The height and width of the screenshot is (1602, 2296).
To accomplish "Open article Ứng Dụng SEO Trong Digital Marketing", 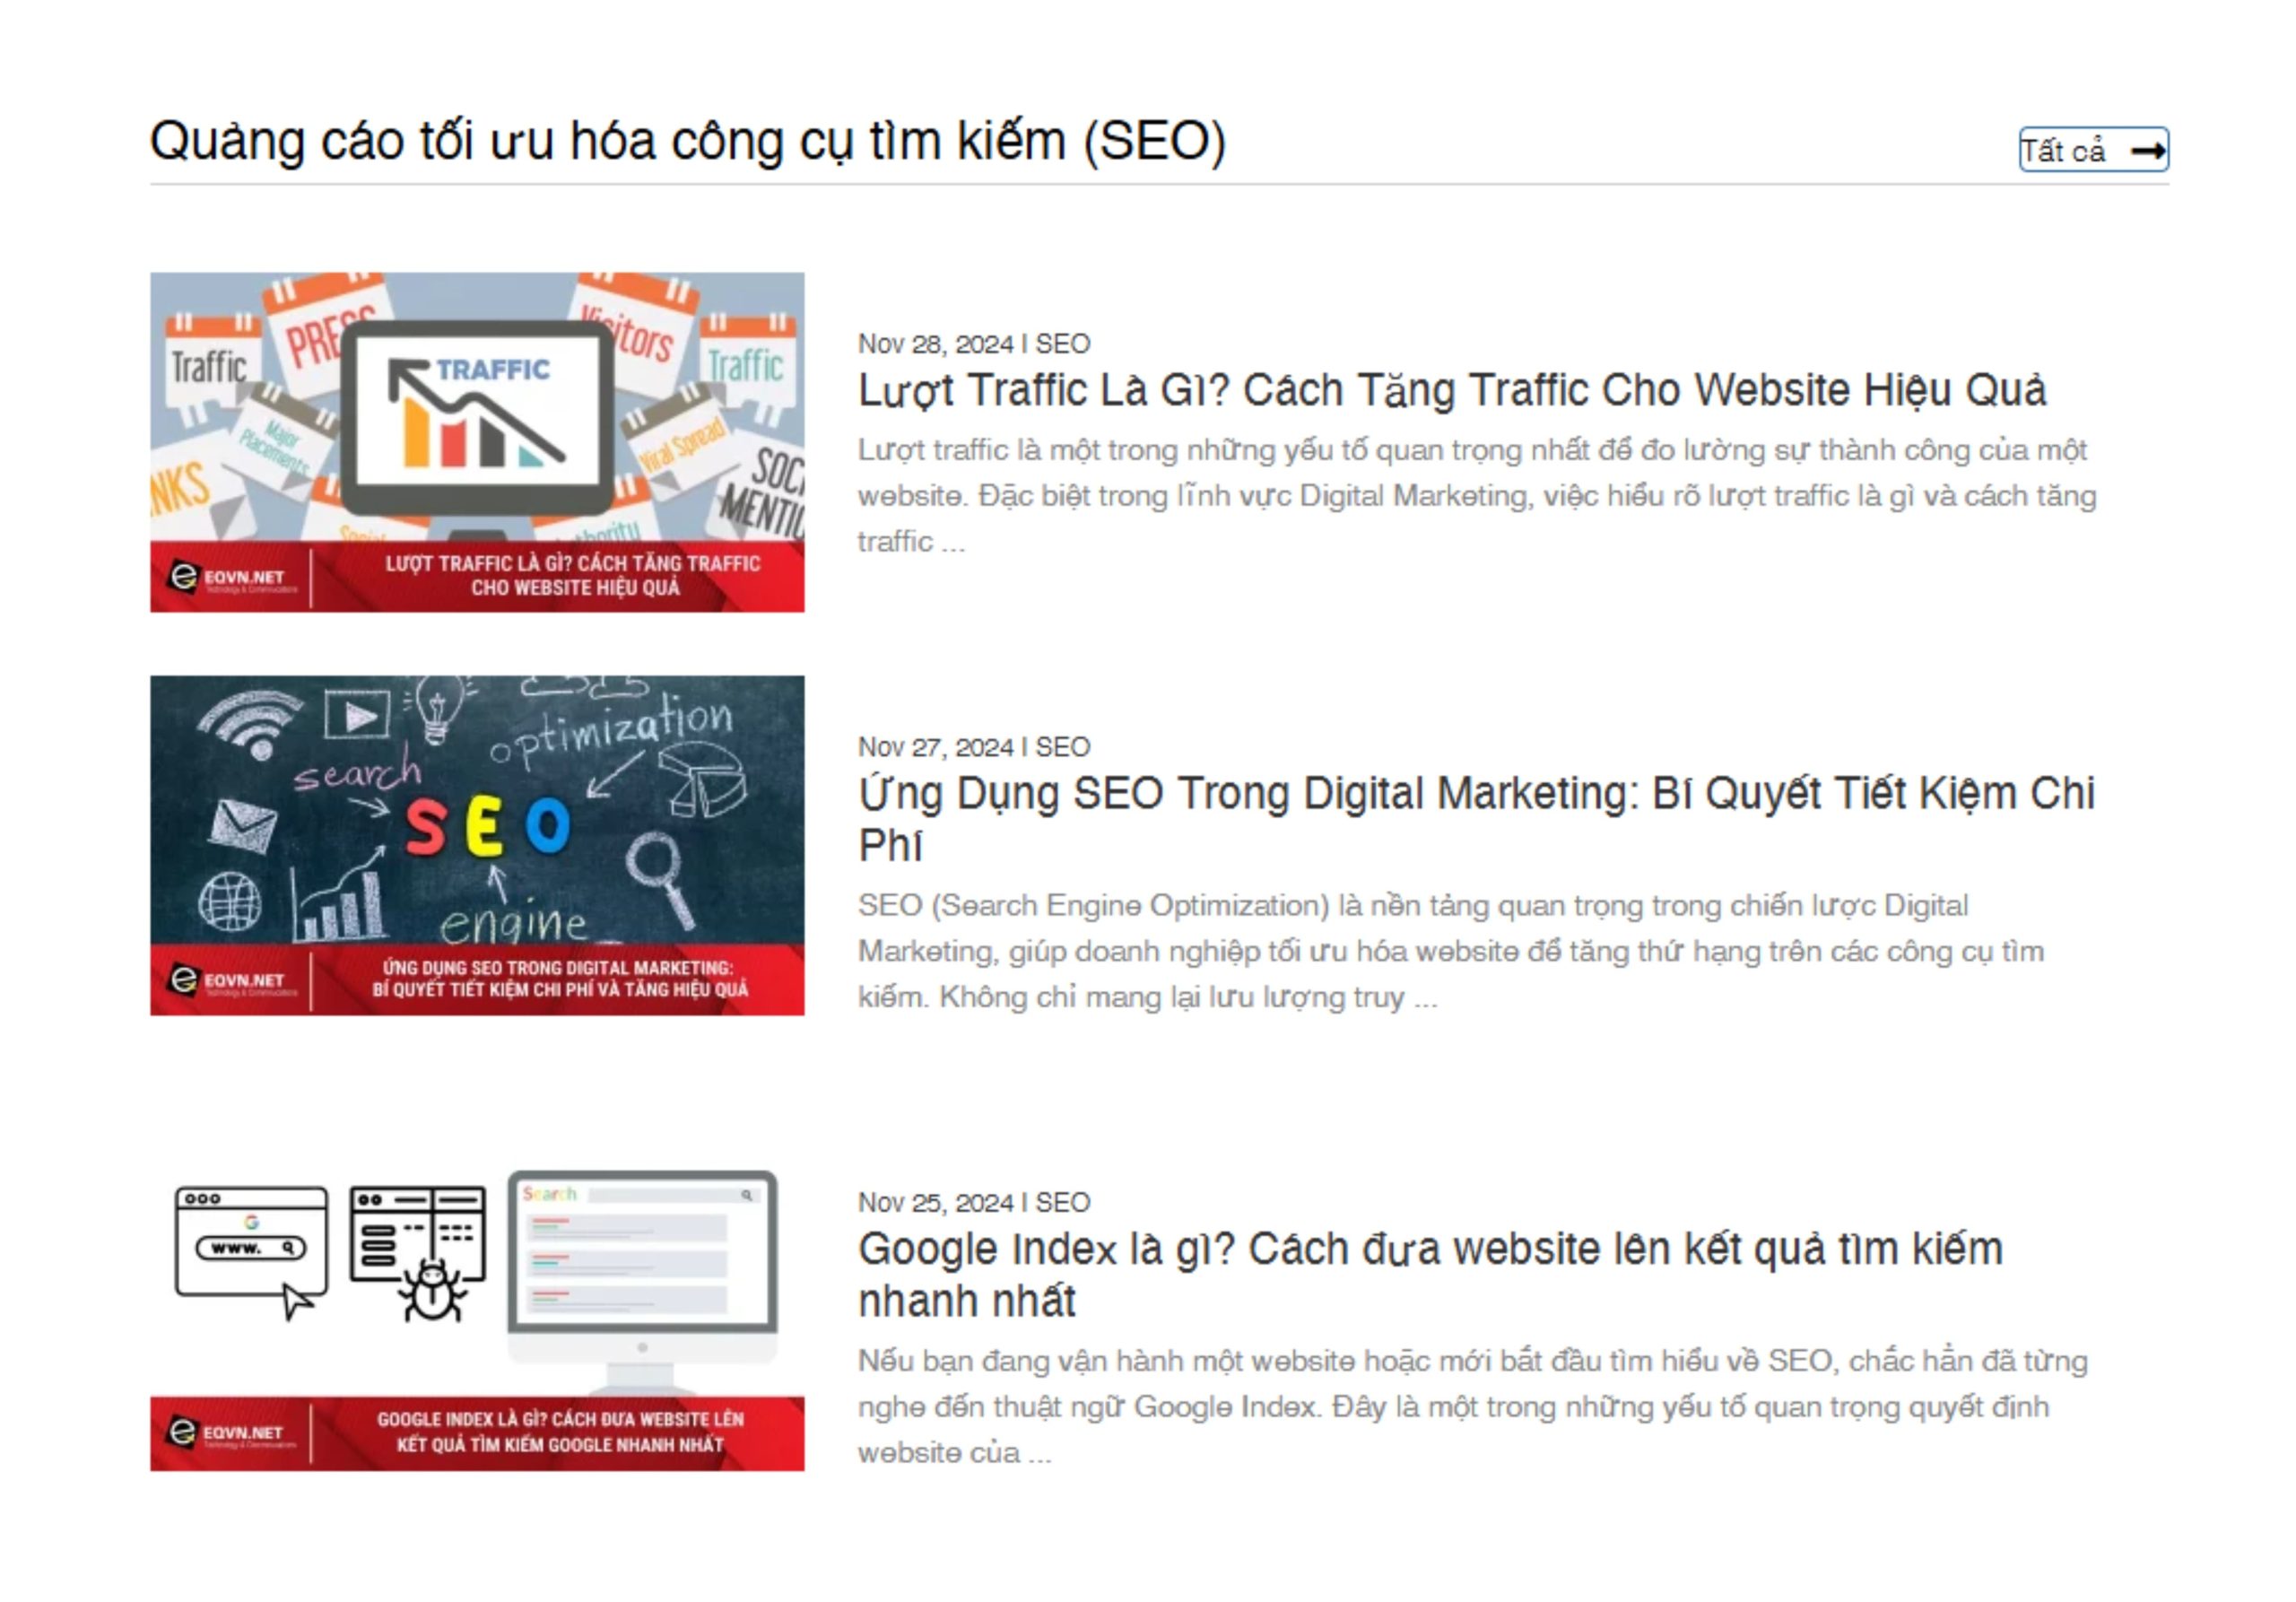I will tap(1476, 820).
